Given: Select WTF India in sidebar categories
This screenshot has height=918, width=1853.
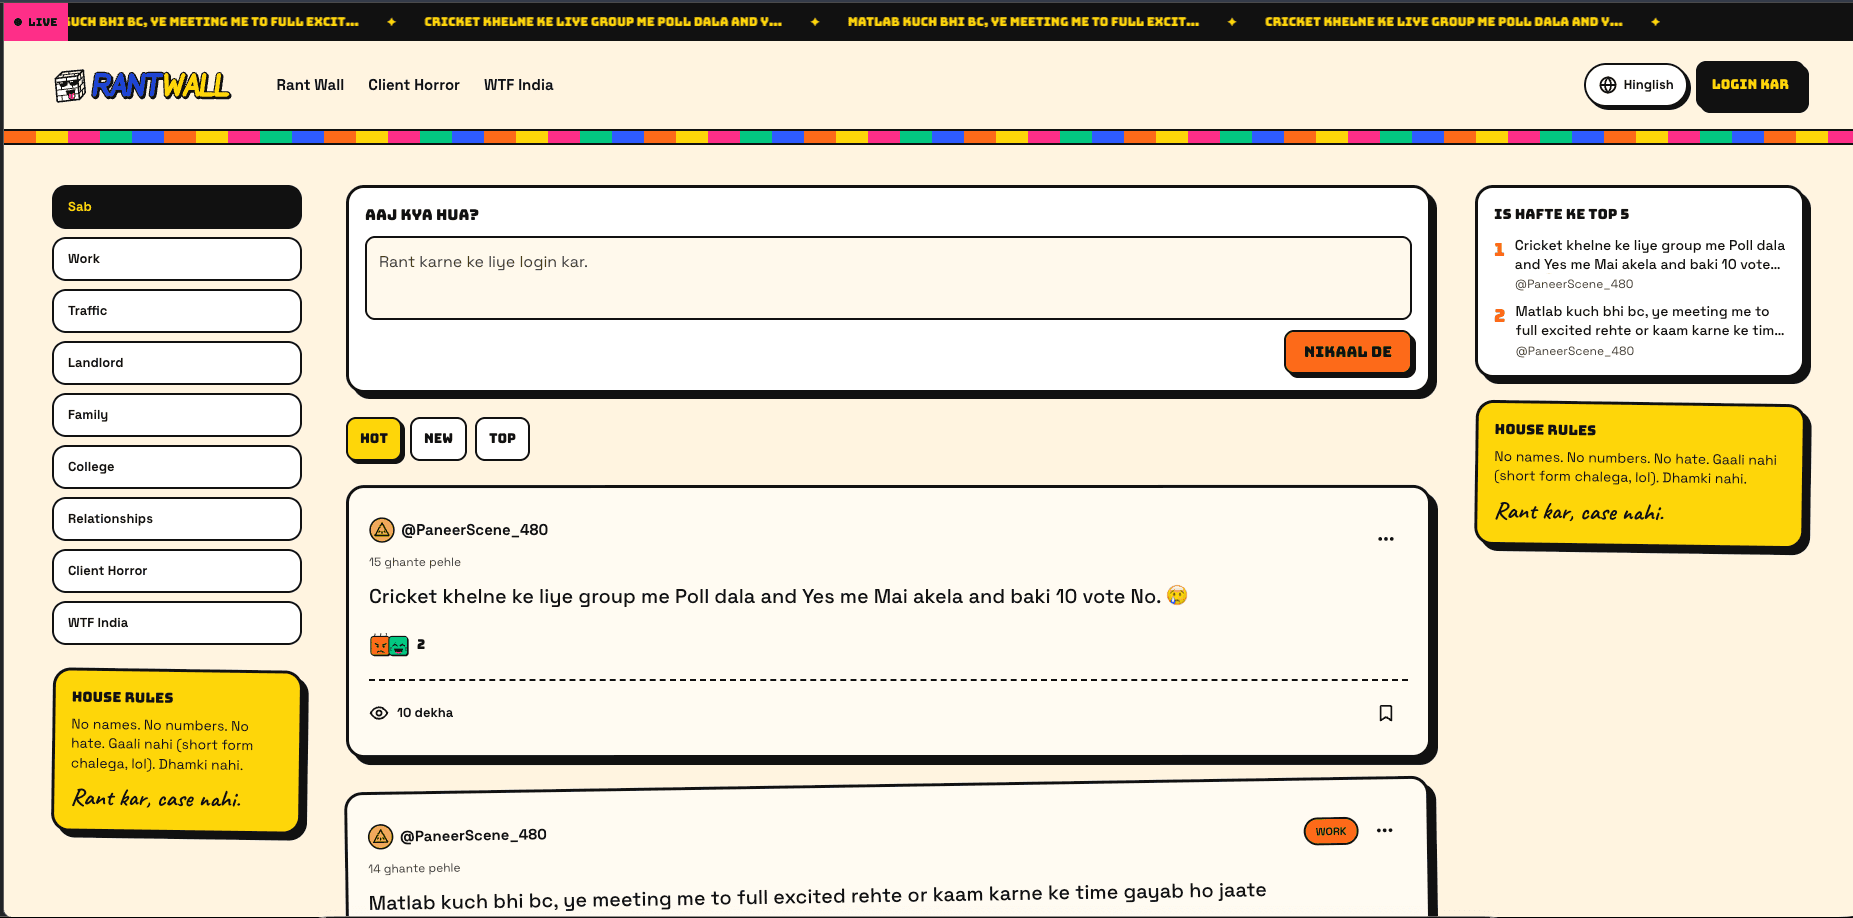Looking at the screenshot, I should coord(177,623).
